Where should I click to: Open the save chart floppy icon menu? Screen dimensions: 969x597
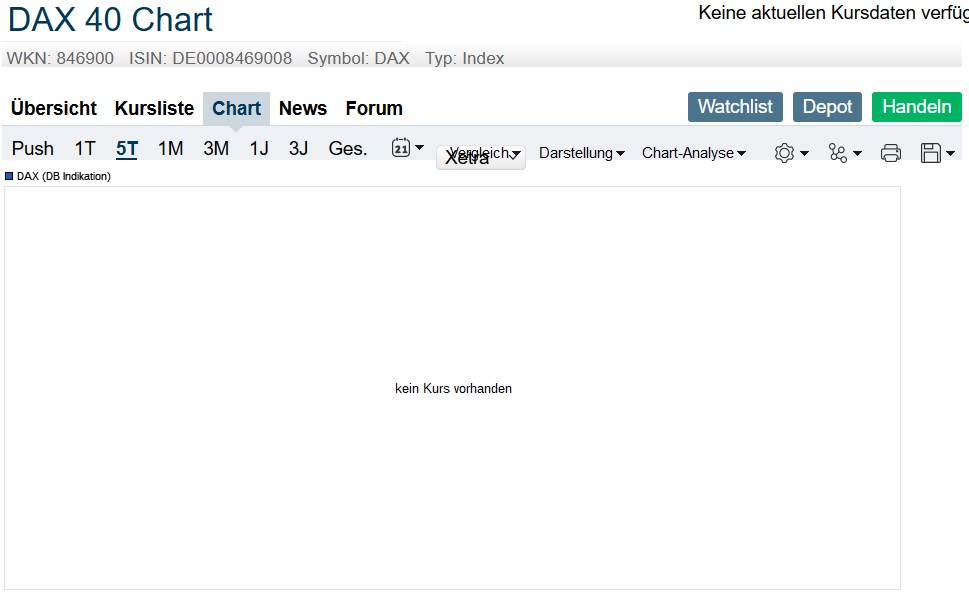(937, 153)
